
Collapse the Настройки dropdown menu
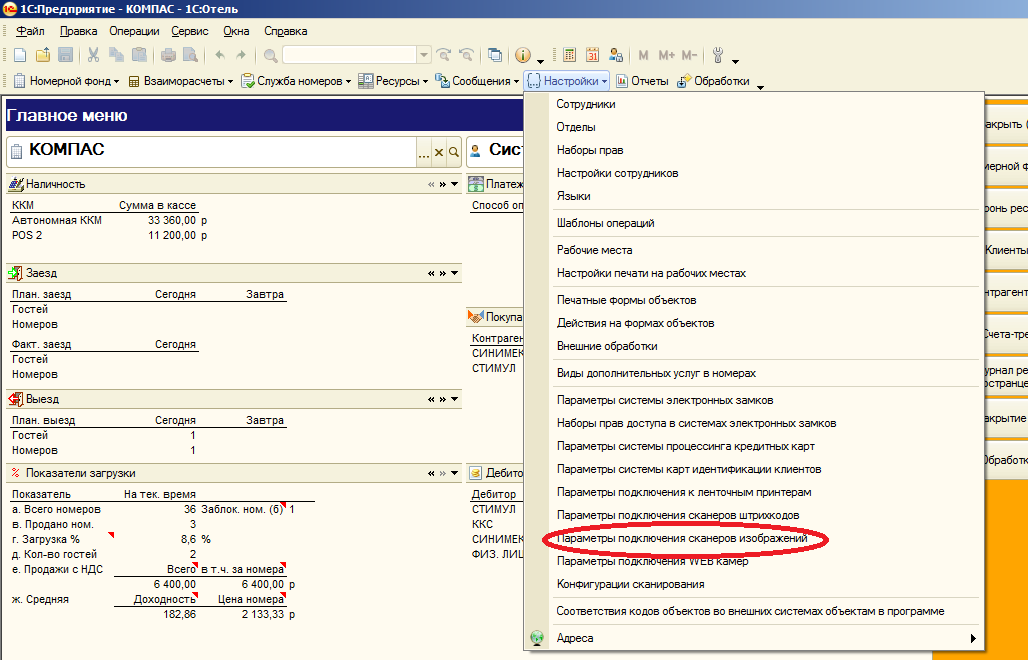click(567, 81)
